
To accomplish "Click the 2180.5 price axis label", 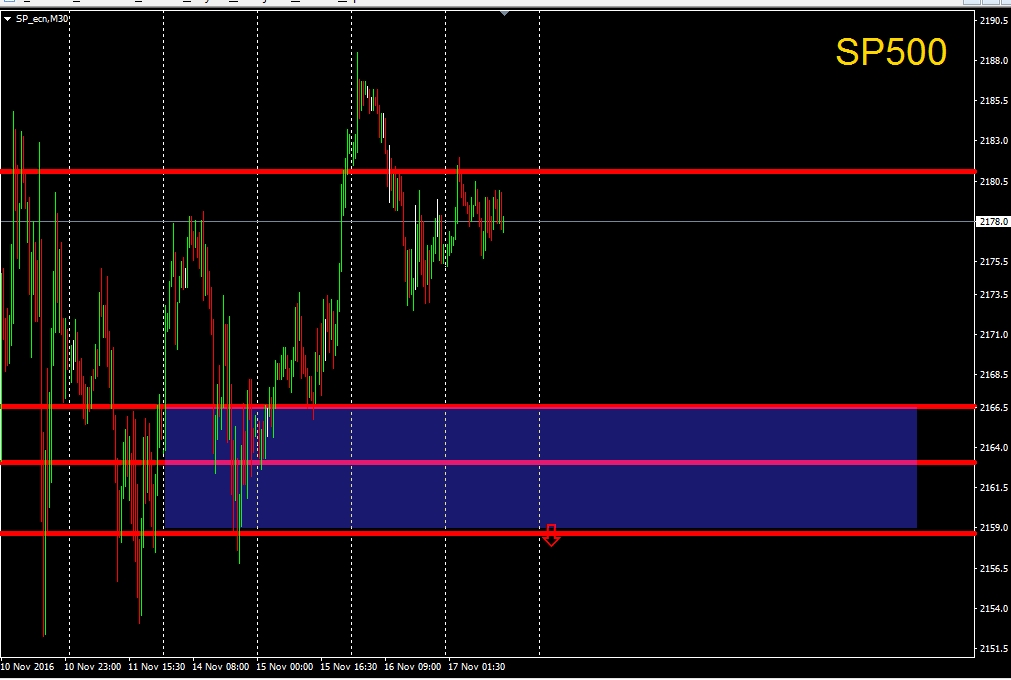I will [994, 182].
